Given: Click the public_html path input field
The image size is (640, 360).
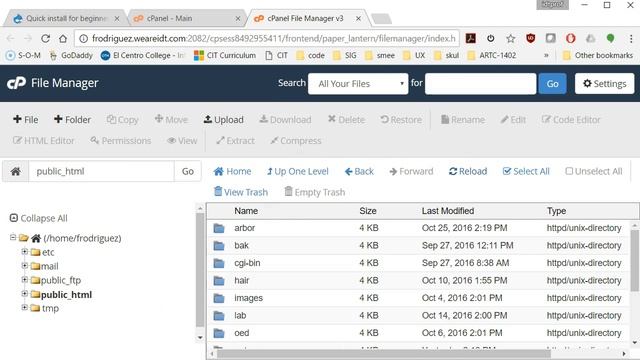Looking at the screenshot, I should click(x=101, y=171).
